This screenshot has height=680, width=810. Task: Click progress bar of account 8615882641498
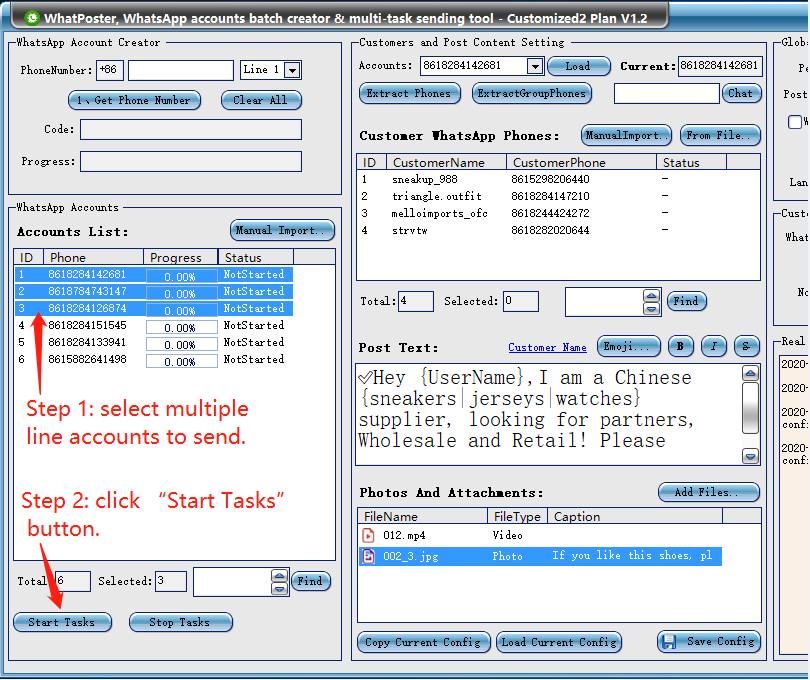coord(181,362)
